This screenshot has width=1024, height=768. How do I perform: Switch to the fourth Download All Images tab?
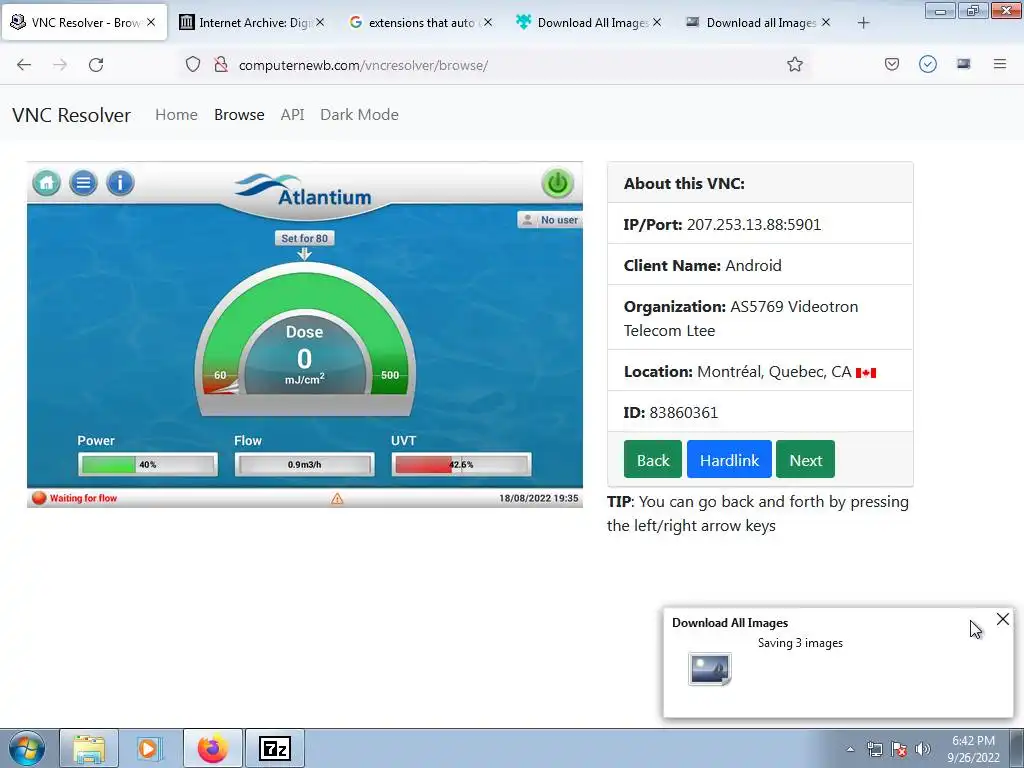(590, 23)
